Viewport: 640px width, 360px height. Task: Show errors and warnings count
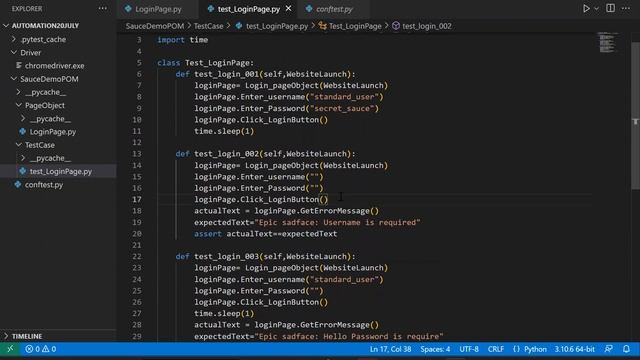[40, 349]
